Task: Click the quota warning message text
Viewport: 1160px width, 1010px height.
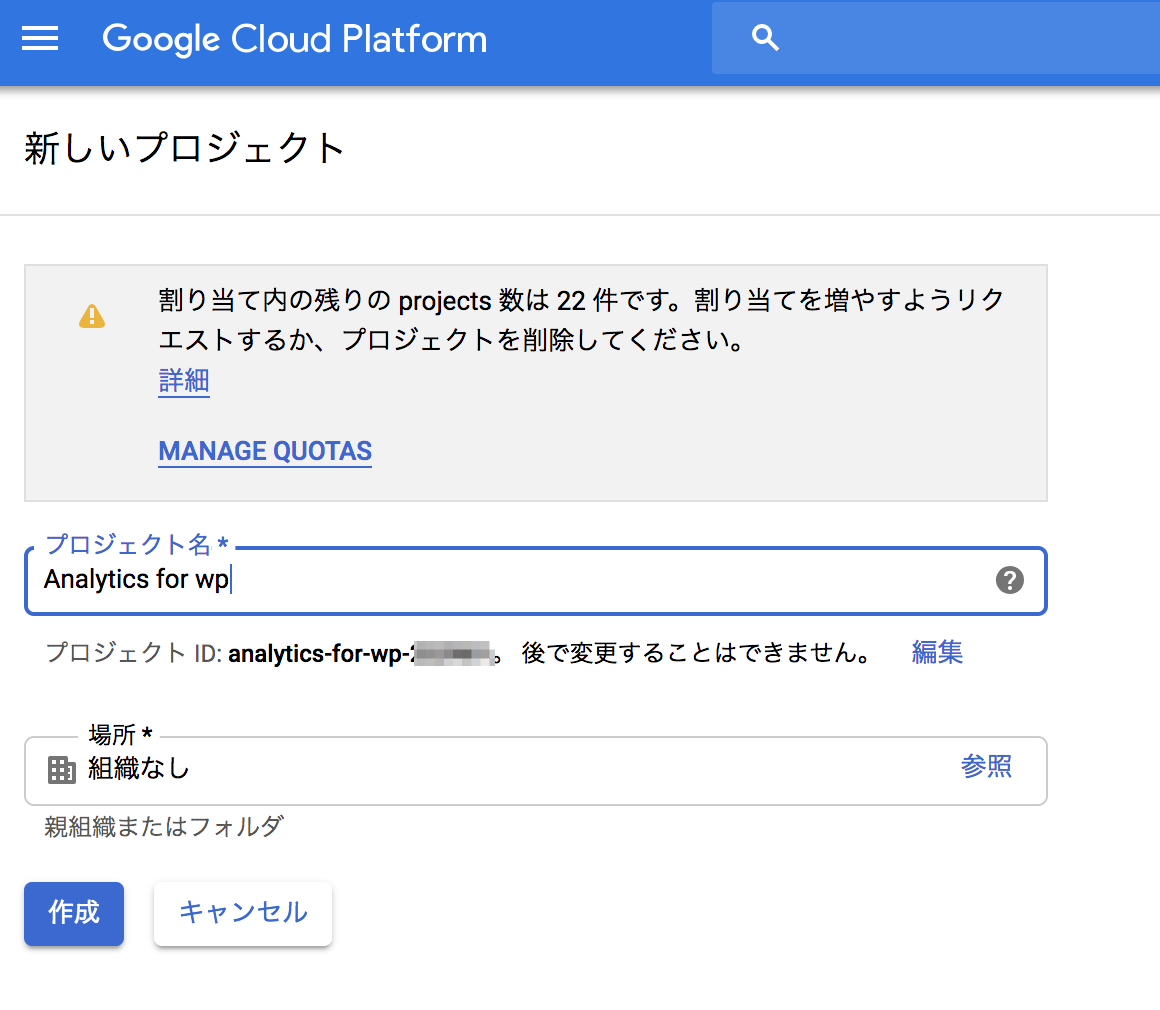Action: pyautogui.click(x=581, y=320)
